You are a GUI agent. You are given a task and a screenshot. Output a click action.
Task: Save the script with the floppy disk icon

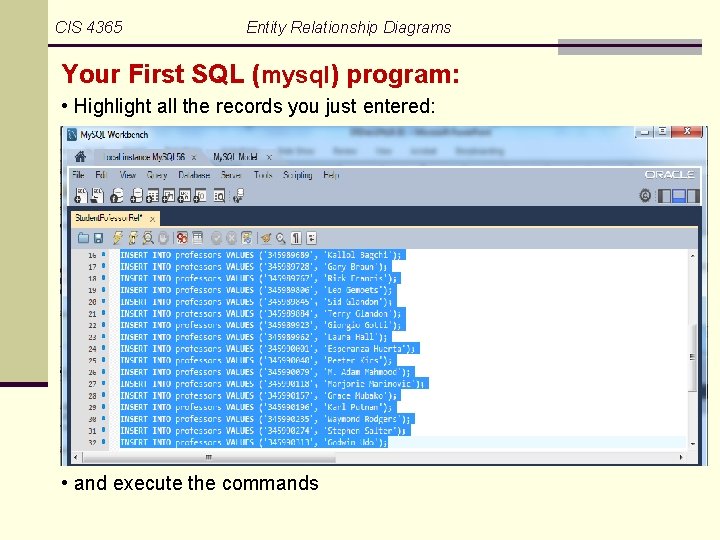tap(98, 238)
